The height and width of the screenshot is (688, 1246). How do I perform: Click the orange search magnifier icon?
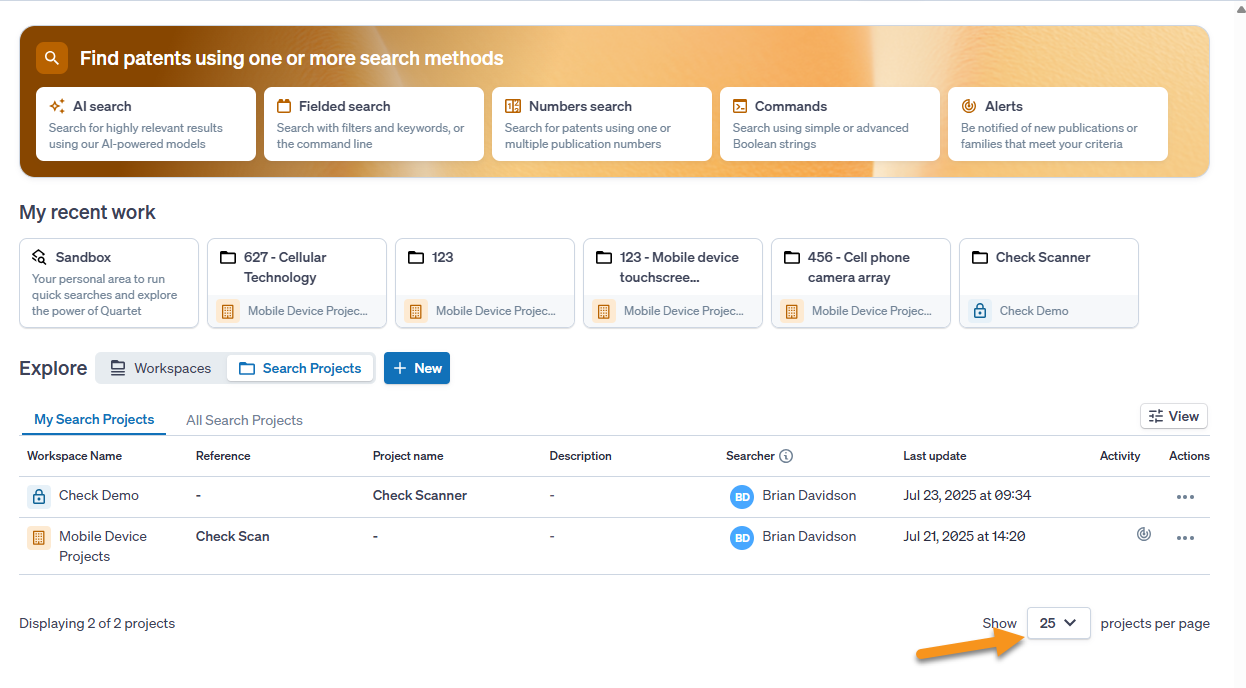52,58
